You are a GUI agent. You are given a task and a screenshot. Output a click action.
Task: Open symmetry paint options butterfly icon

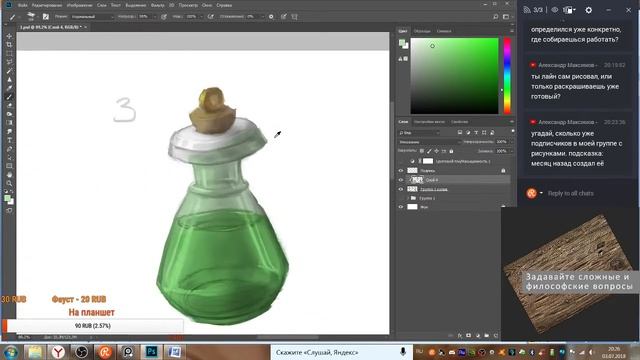[x=294, y=17]
